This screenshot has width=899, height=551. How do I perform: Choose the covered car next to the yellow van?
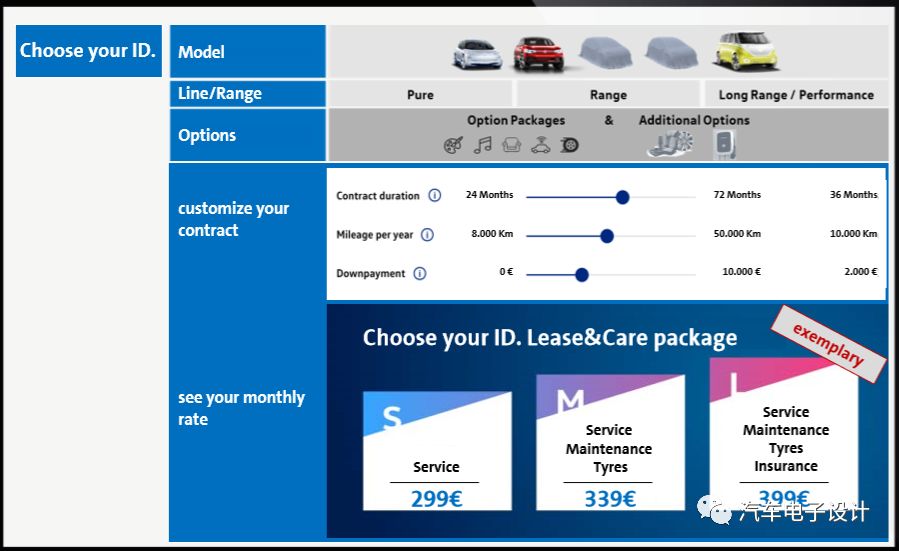point(671,53)
